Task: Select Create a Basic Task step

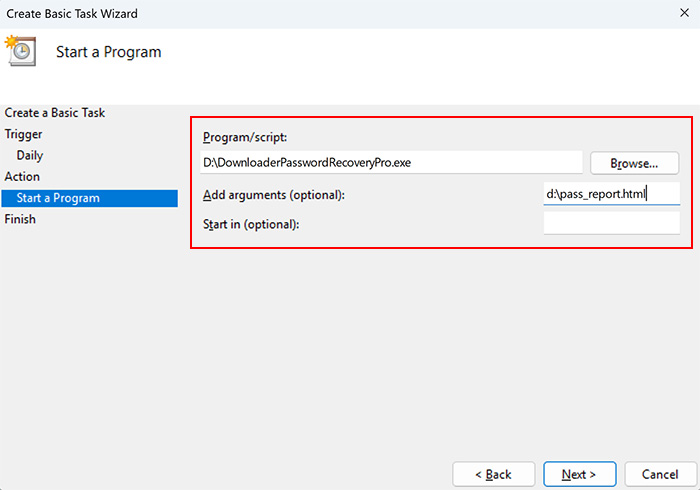Action: pyautogui.click(x=54, y=112)
